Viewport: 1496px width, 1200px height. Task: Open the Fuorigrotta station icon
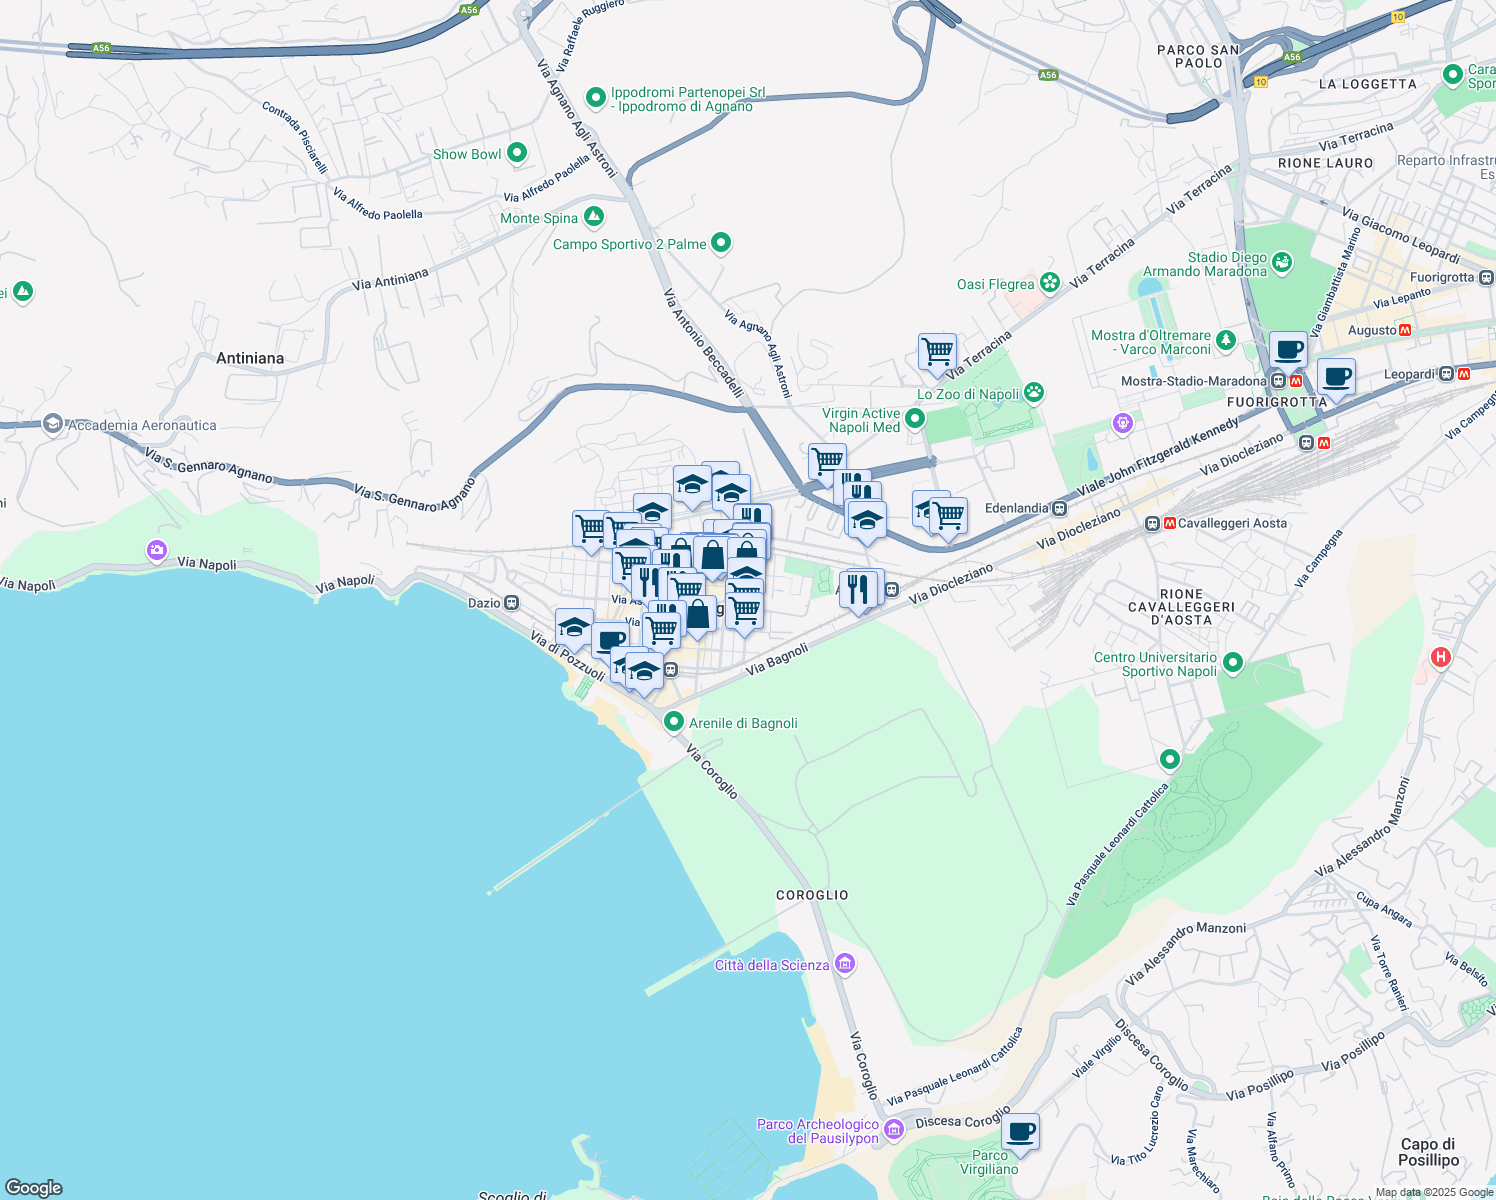[1487, 277]
